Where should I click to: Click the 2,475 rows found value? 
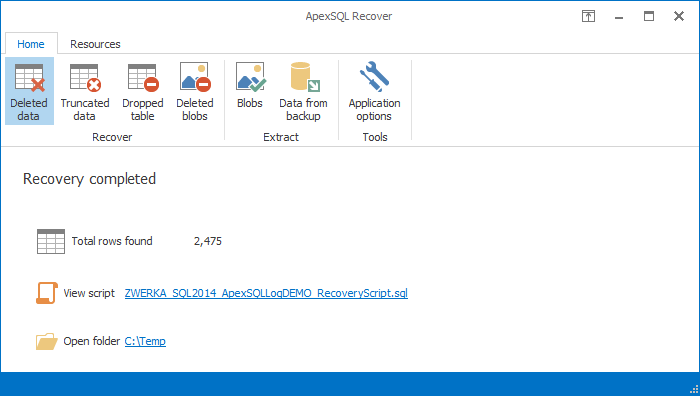[208, 241]
